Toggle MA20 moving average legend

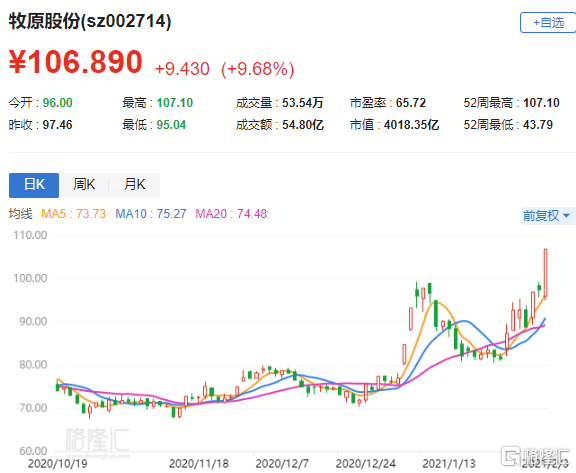231,214
